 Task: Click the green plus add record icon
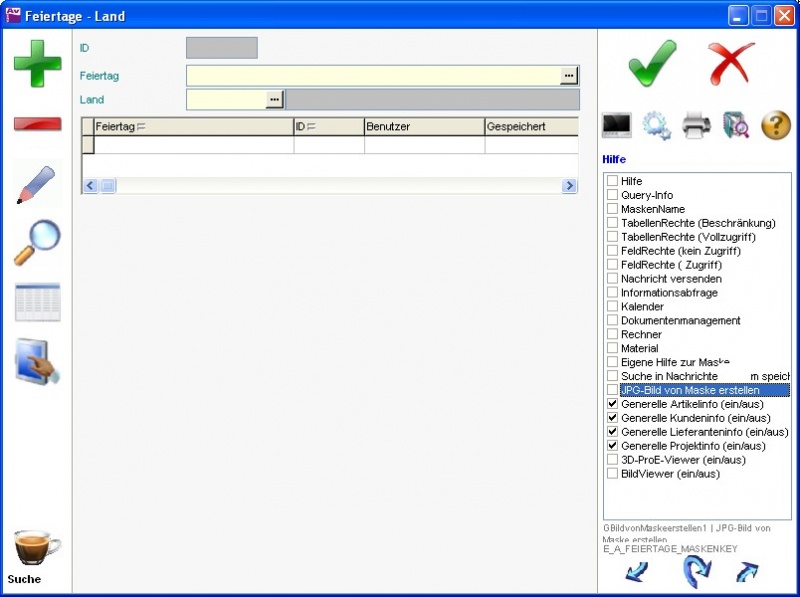37,63
